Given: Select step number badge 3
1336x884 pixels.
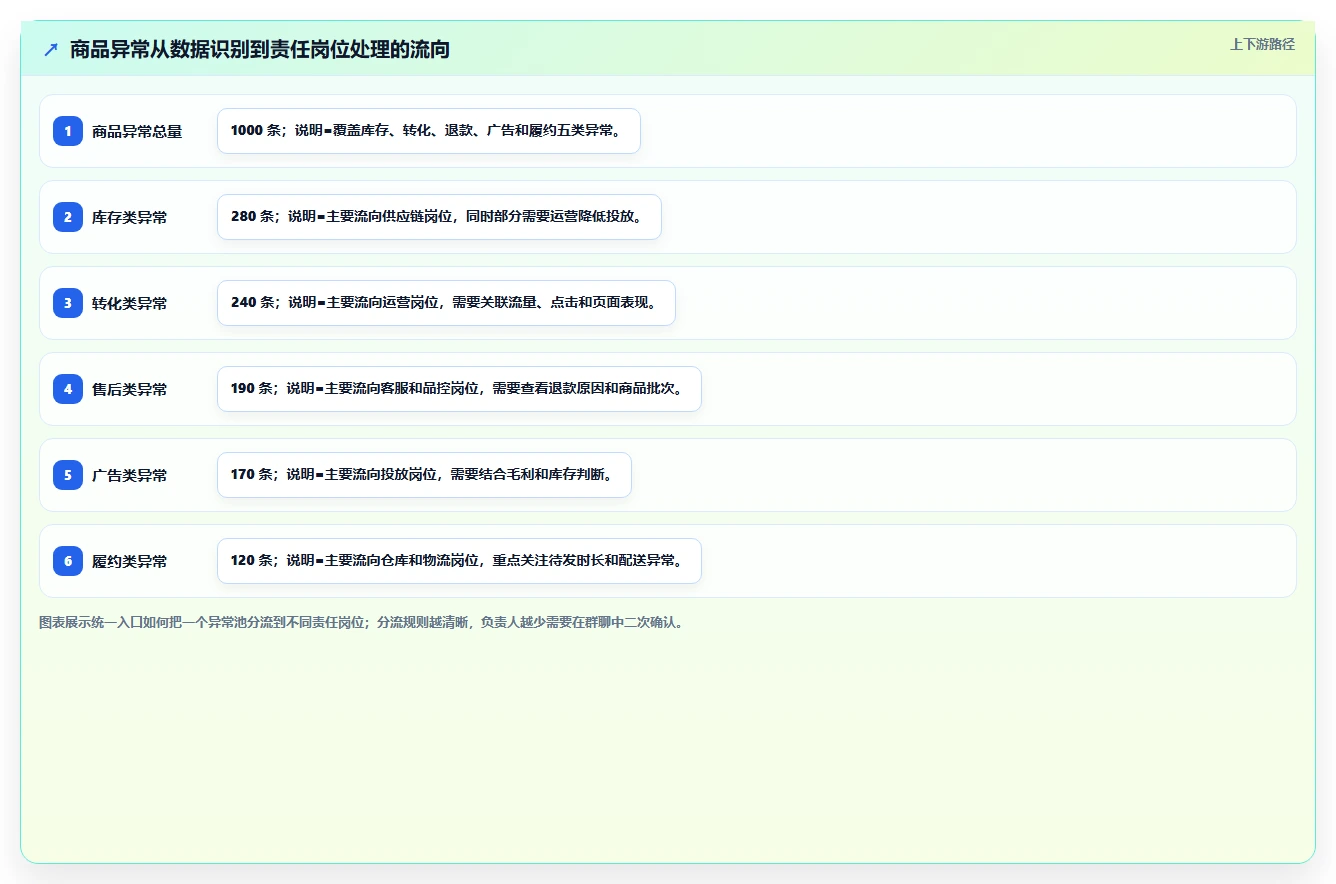Looking at the screenshot, I should [68, 303].
